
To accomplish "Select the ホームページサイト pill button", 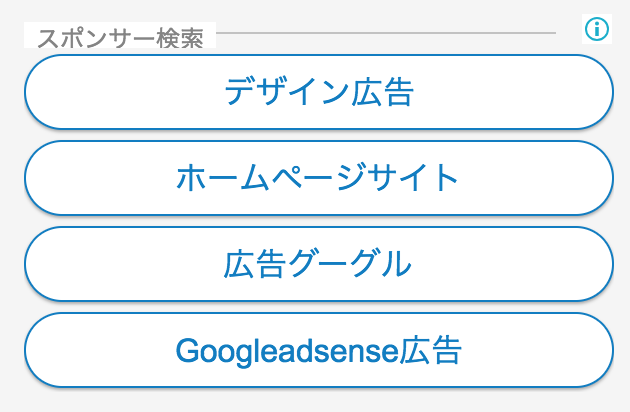I will (x=319, y=178).
